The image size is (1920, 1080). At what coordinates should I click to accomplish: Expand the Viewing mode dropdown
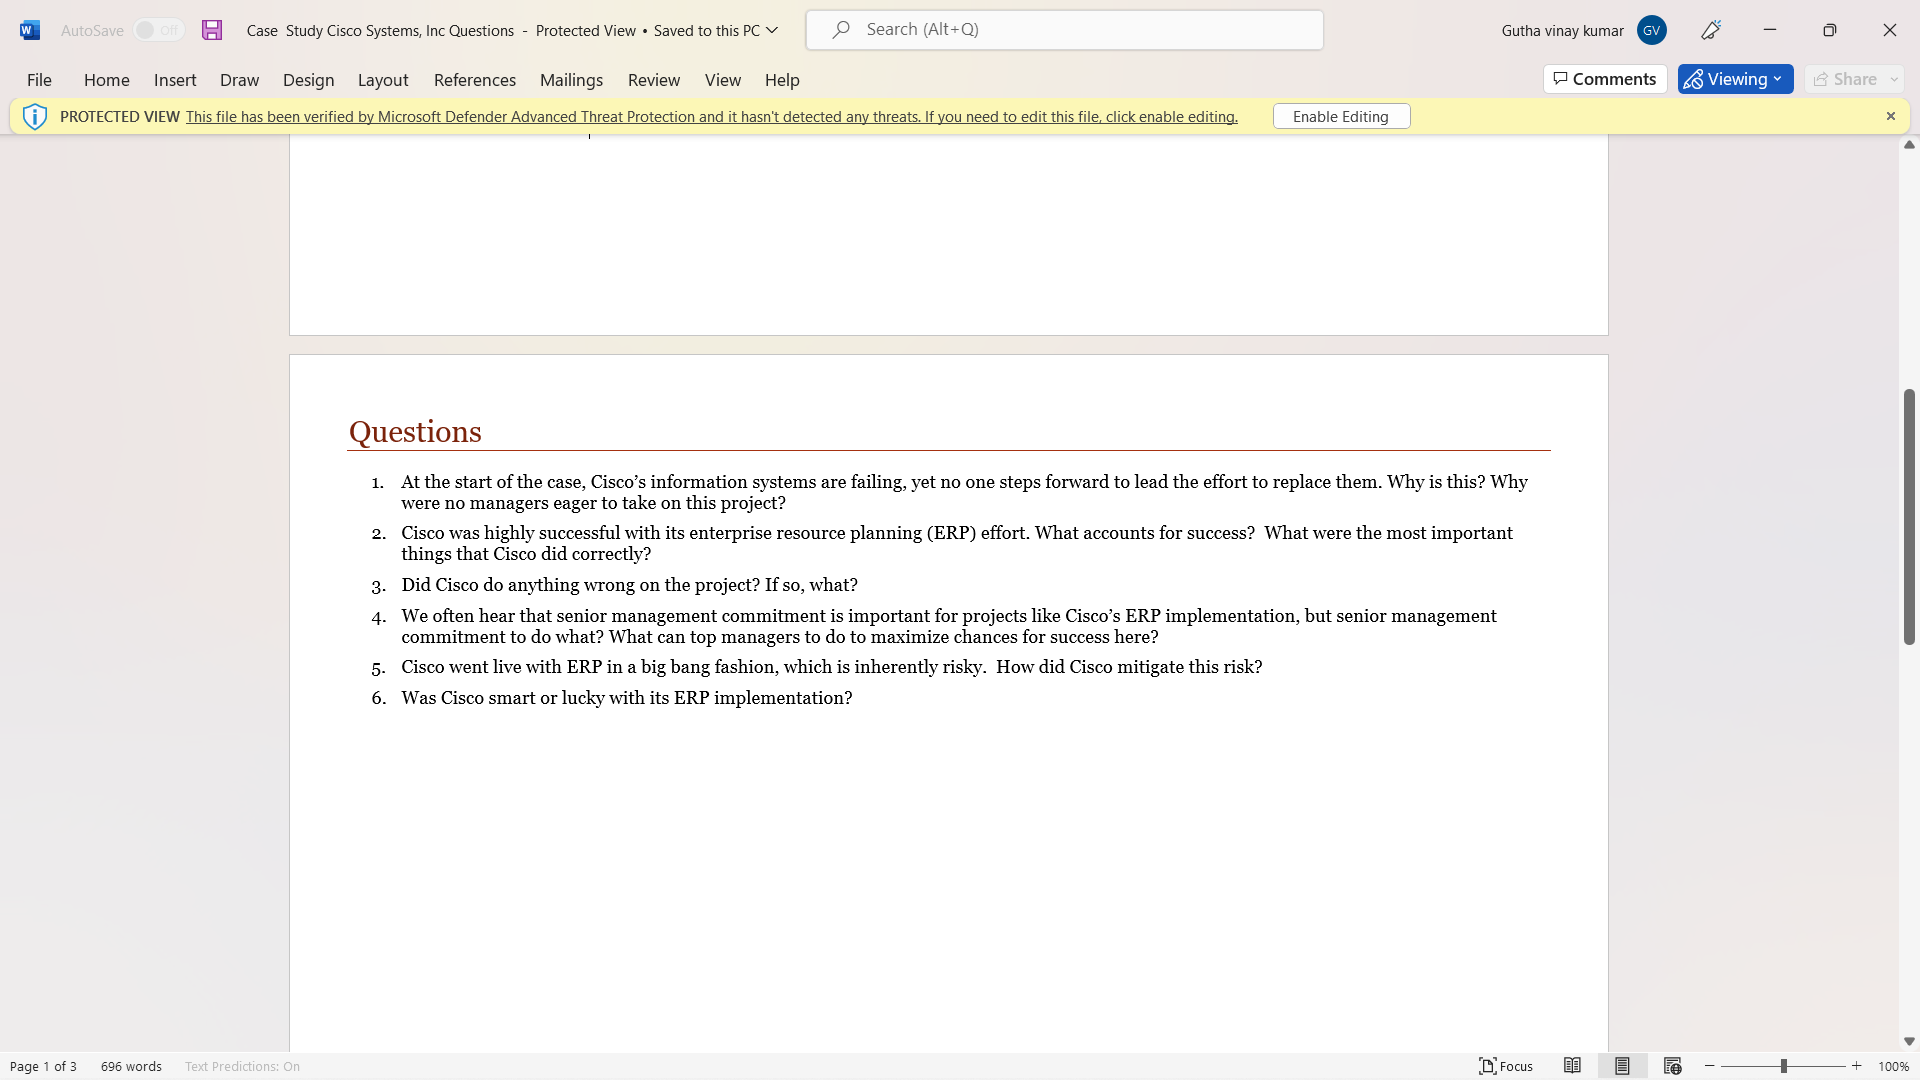tap(1782, 79)
